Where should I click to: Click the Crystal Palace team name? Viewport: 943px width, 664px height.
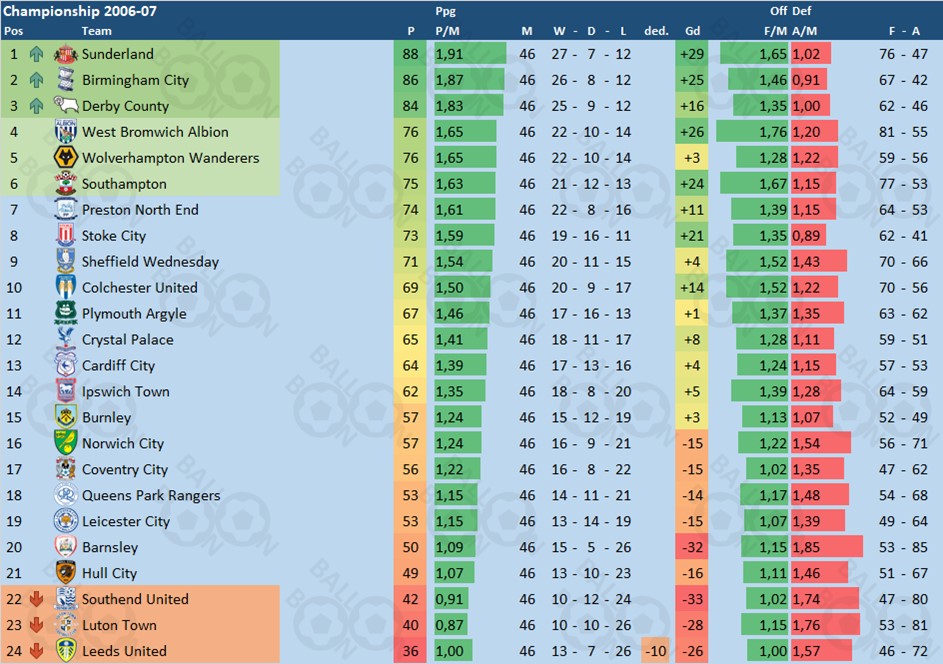[127, 340]
